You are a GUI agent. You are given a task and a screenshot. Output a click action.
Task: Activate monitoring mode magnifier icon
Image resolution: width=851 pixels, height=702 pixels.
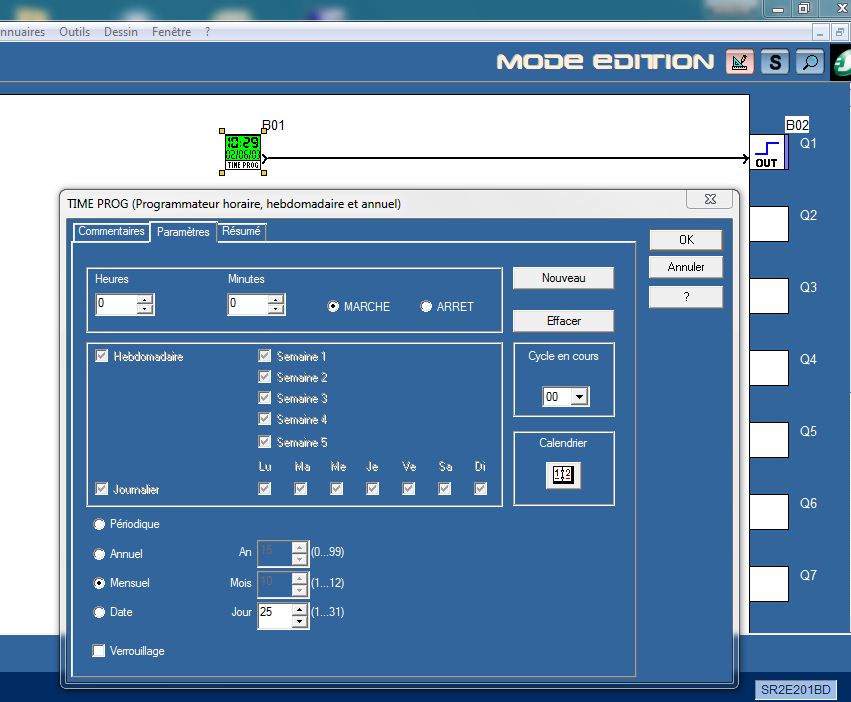point(810,62)
